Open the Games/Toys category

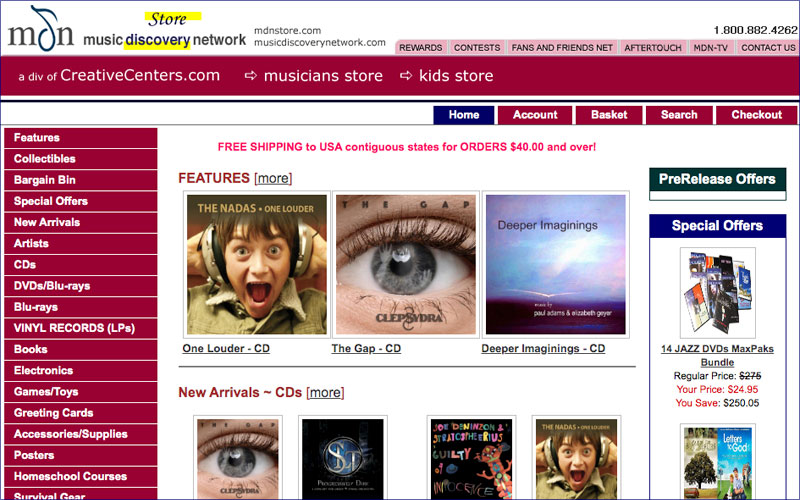tap(81, 392)
